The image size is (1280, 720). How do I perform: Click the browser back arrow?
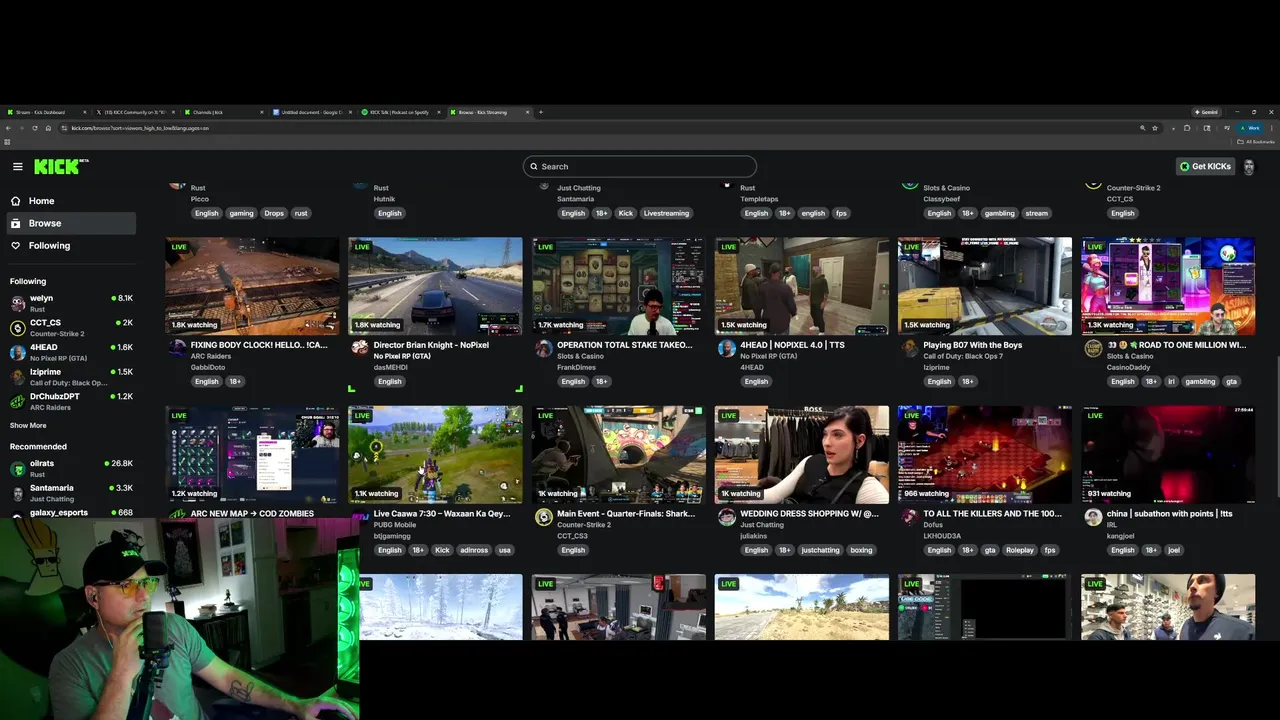pos(8,128)
